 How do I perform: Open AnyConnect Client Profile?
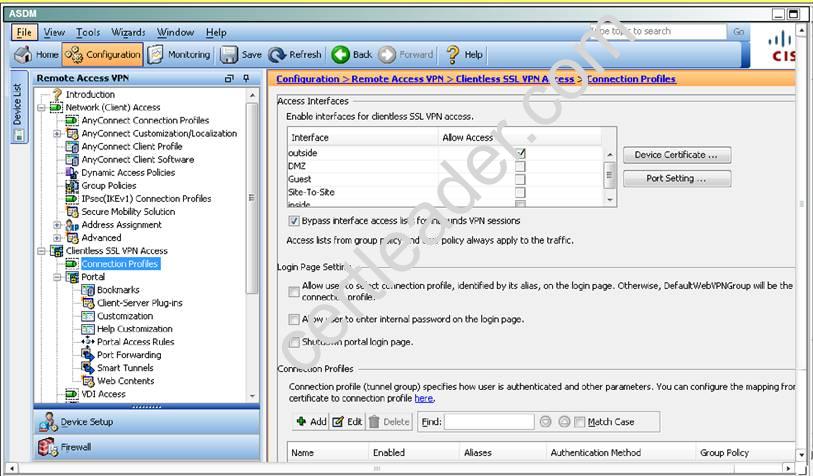[132, 146]
